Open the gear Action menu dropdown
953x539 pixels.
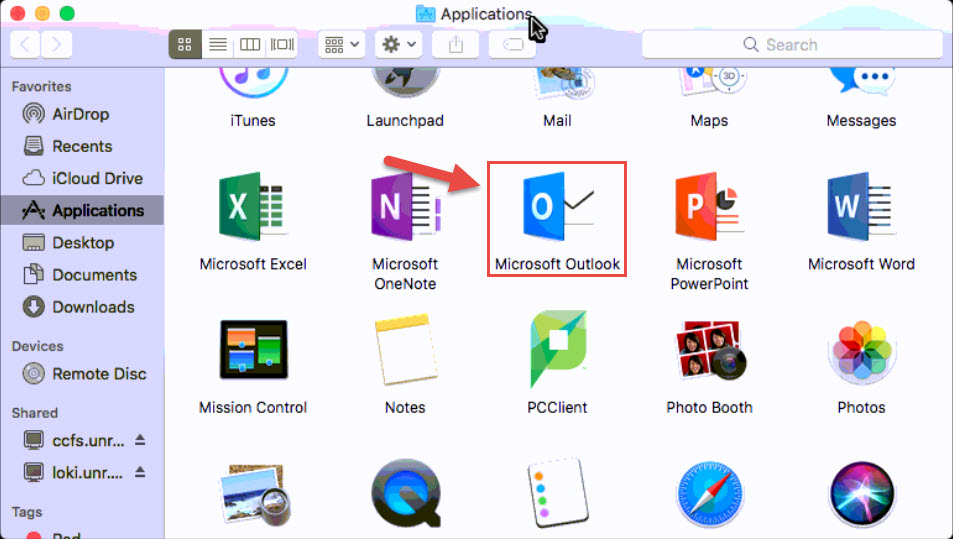399,44
